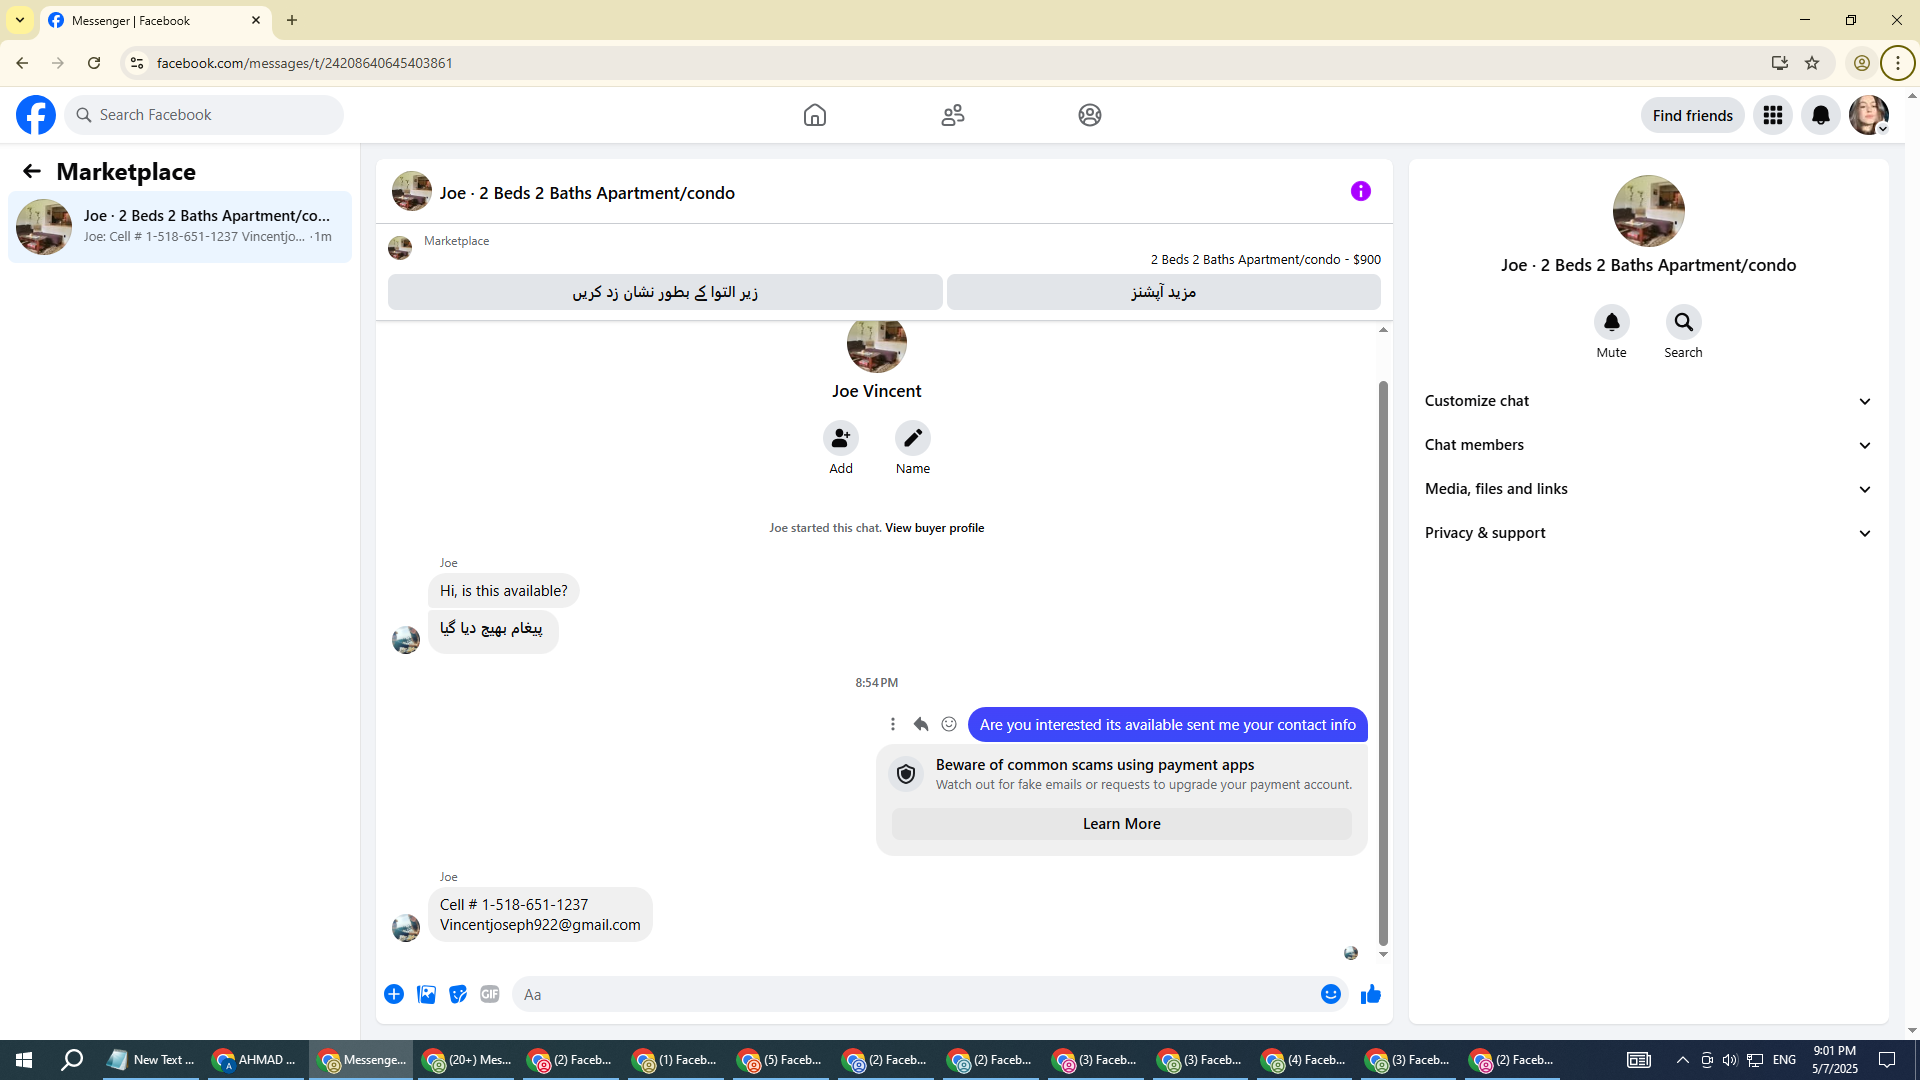Mute this chat with bell icon
This screenshot has height=1080, width=1920.
[x=1611, y=322]
